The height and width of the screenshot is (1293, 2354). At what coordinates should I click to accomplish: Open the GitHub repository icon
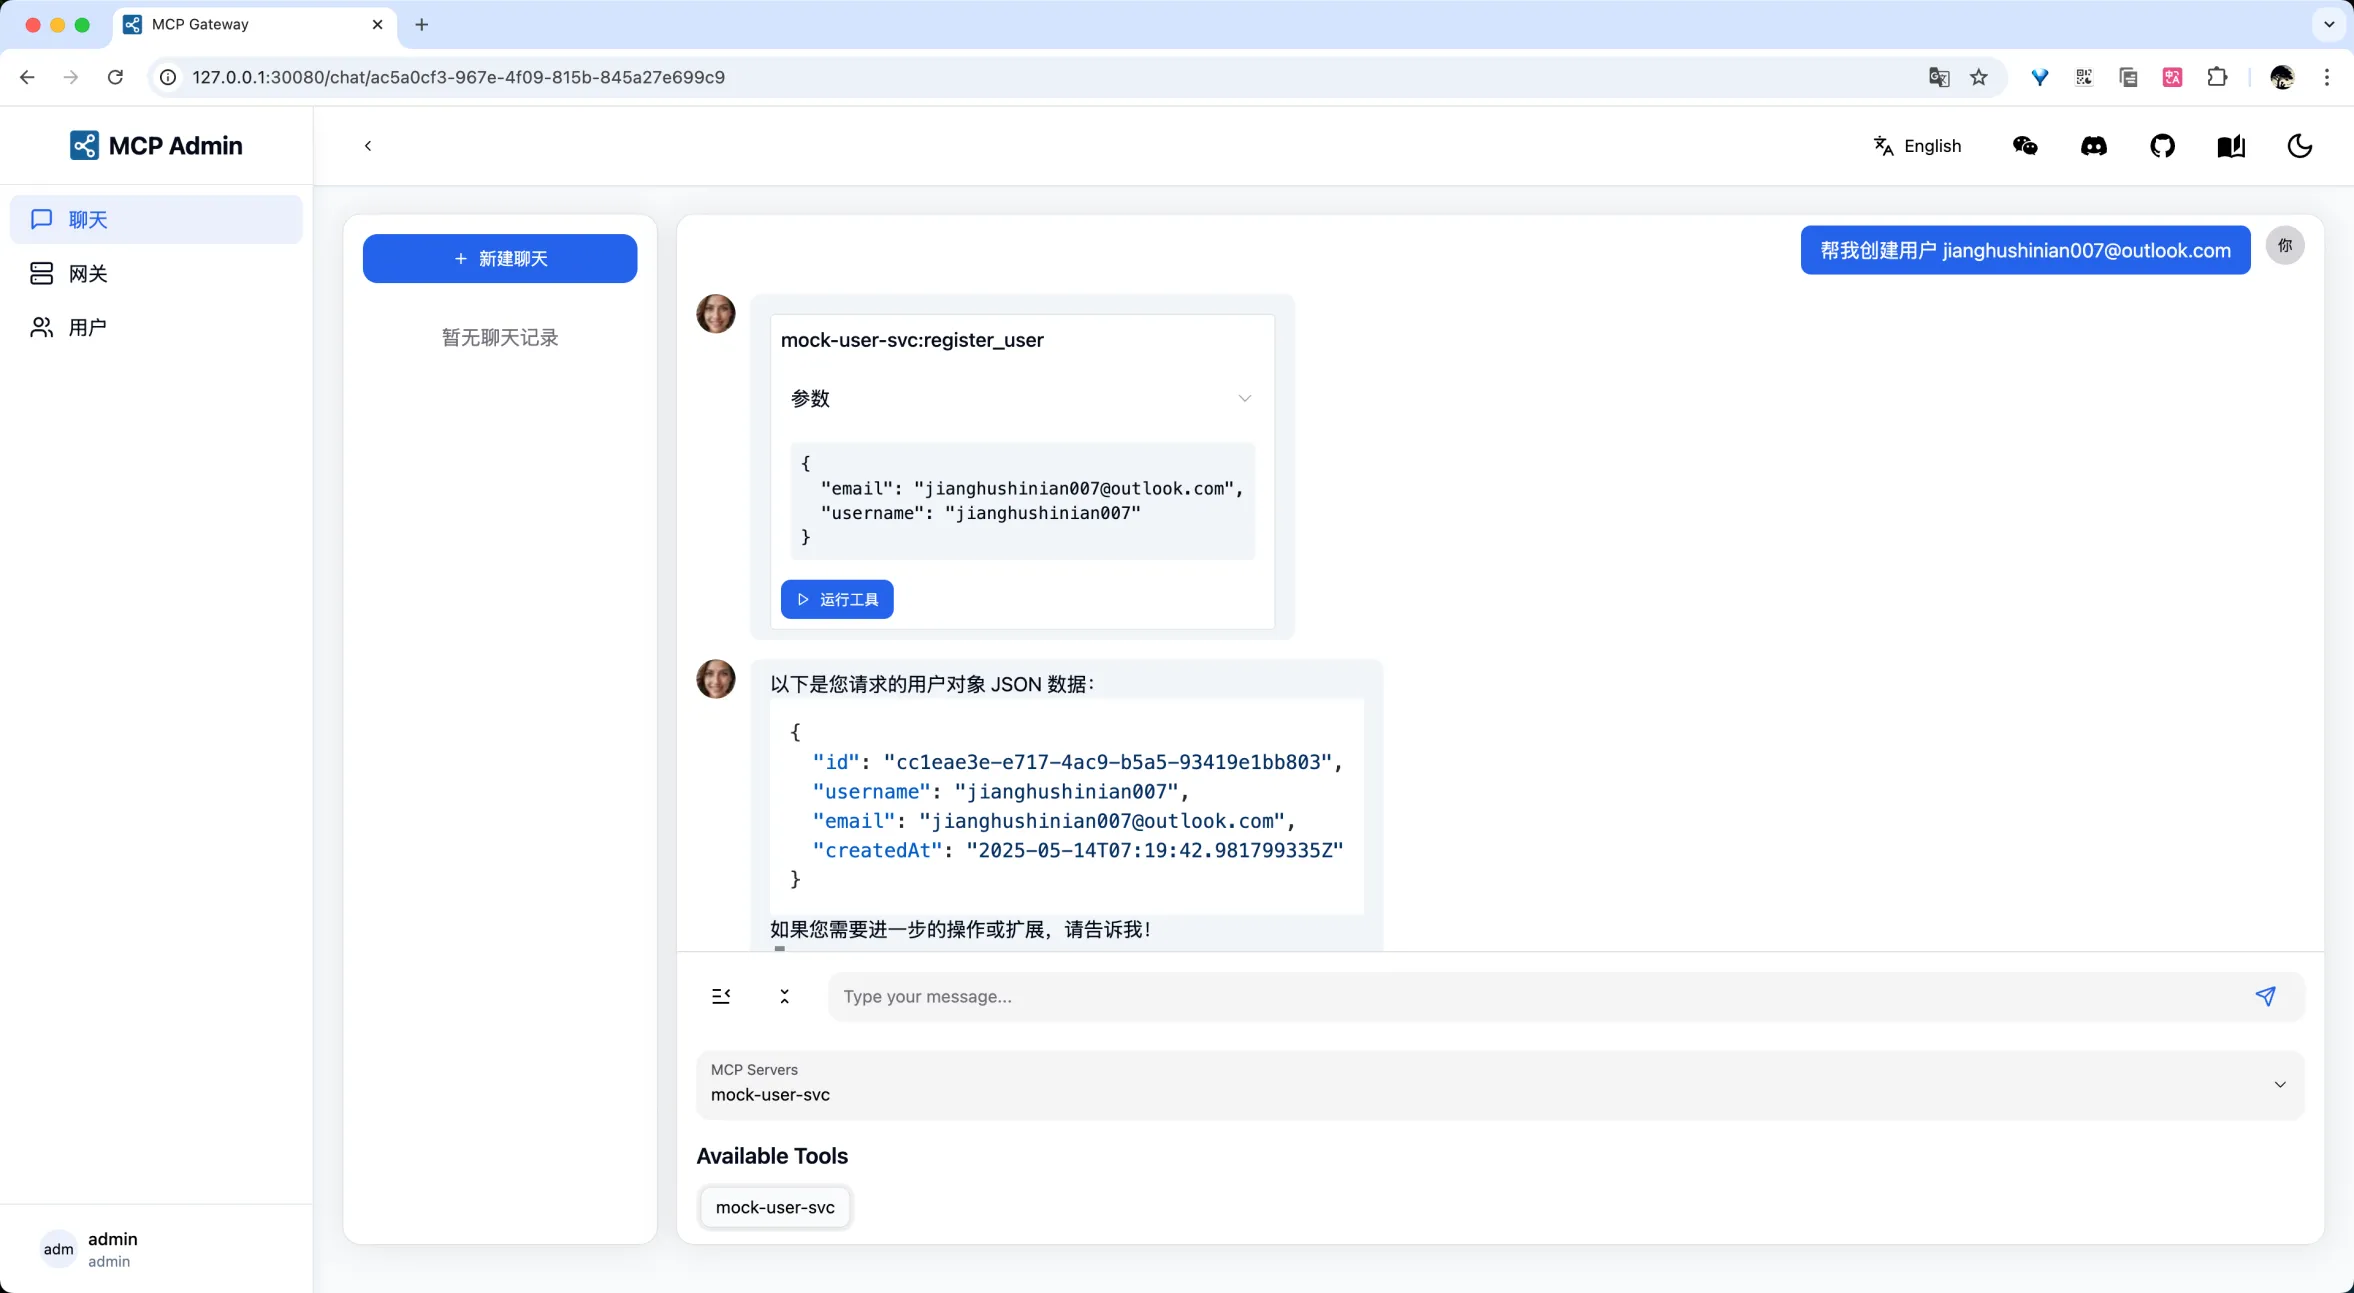[2162, 146]
